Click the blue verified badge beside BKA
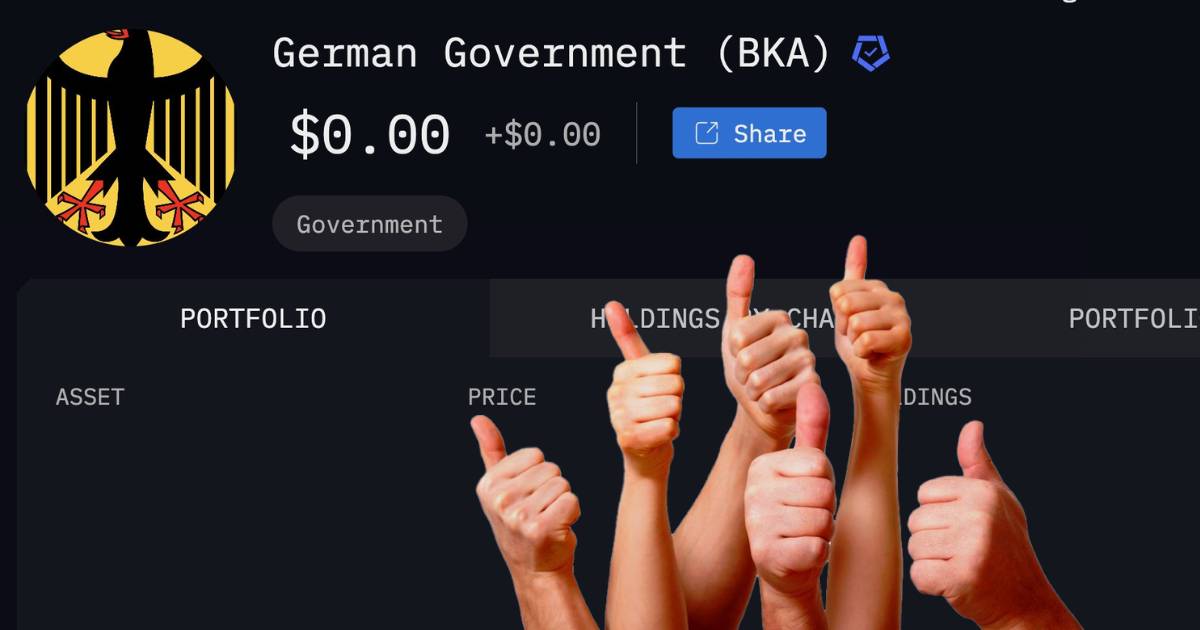This screenshot has height=630, width=1200. tap(870, 53)
